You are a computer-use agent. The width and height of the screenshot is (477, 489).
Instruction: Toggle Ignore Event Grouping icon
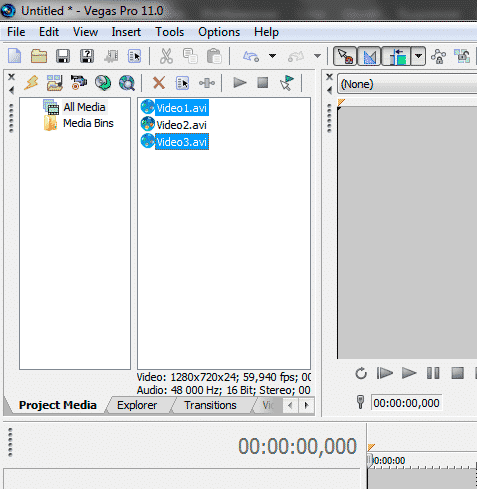coord(462,56)
